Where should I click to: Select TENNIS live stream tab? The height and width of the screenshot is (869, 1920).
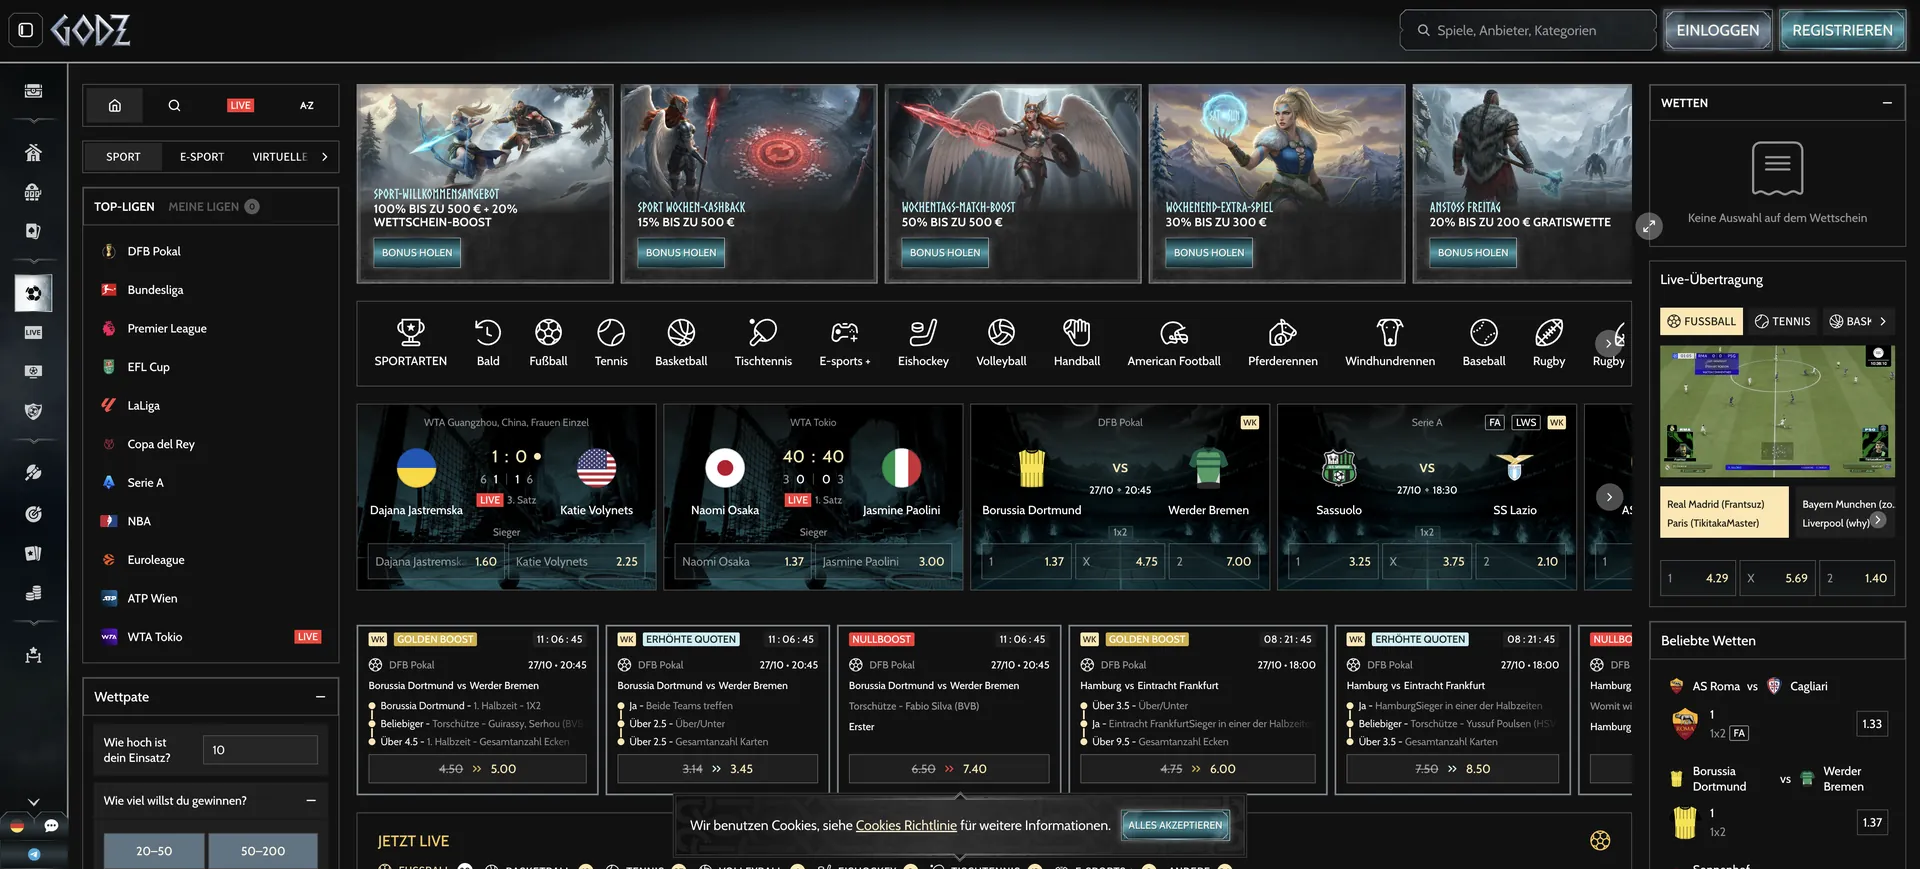1782,321
